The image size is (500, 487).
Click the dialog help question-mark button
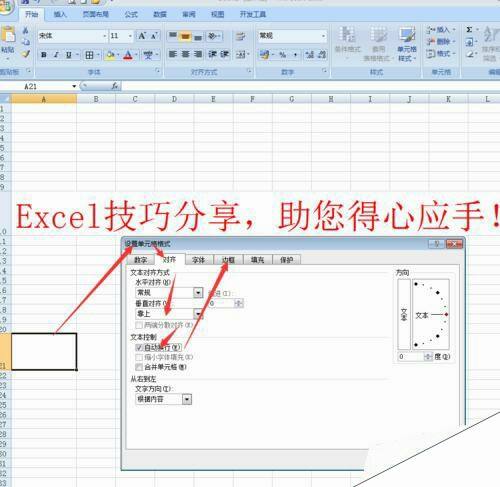[436, 244]
